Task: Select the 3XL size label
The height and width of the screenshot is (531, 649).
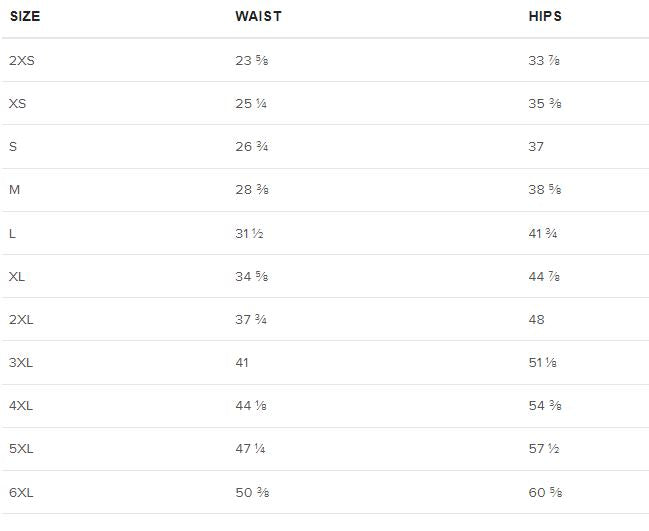Action: coord(21,363)
